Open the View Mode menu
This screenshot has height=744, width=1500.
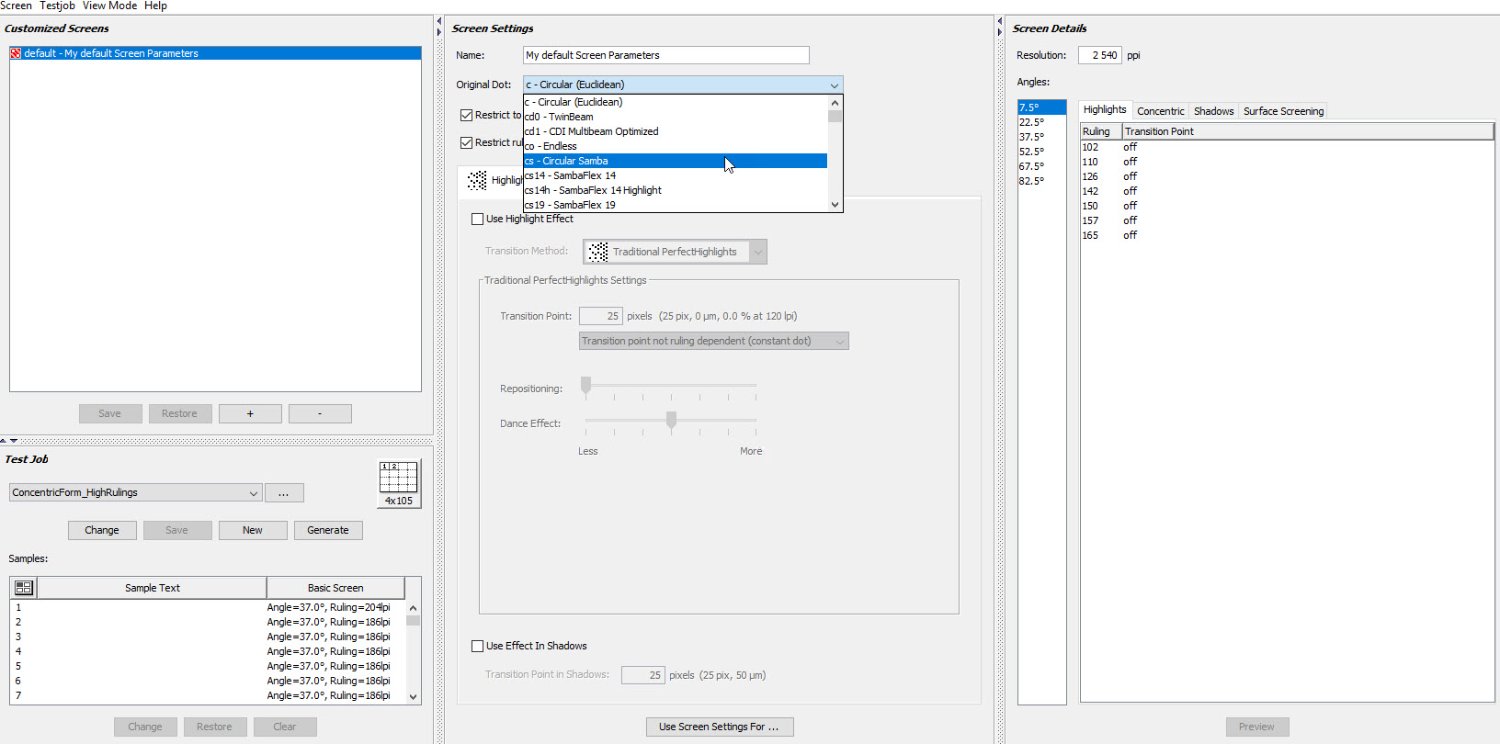pyautogui.click(x=110, y=6)
